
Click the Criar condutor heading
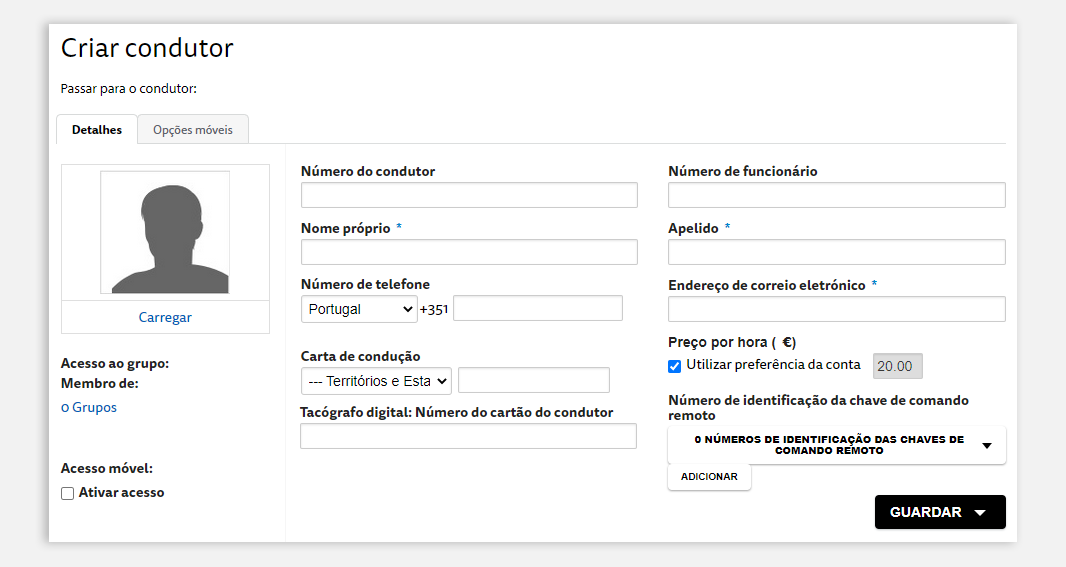[x=147, y=48]
